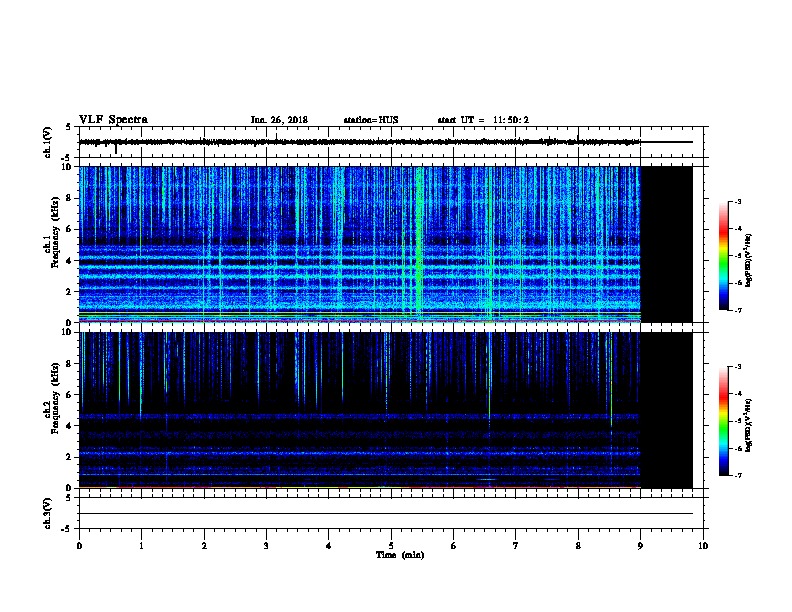Click the time axis tick label "3"
Viewport: 792px width, 612px height.
click(266, 546)
